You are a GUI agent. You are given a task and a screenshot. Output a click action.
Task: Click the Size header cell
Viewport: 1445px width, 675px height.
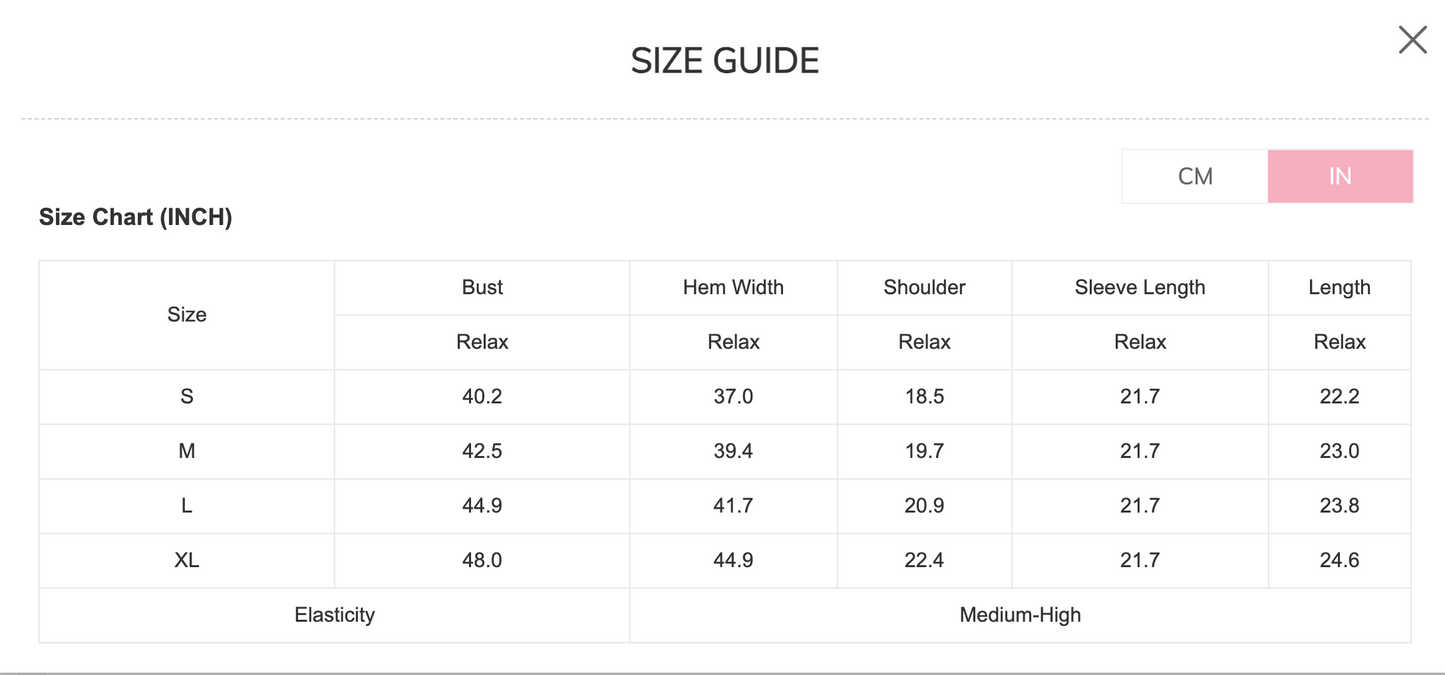tap(187, 315)
